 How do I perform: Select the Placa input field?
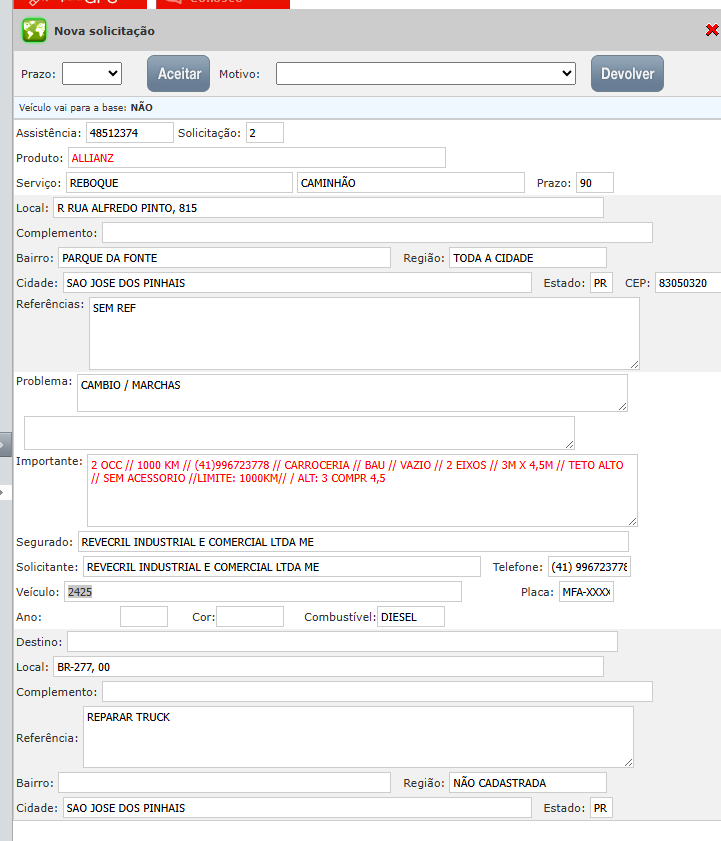coord(585,592)
